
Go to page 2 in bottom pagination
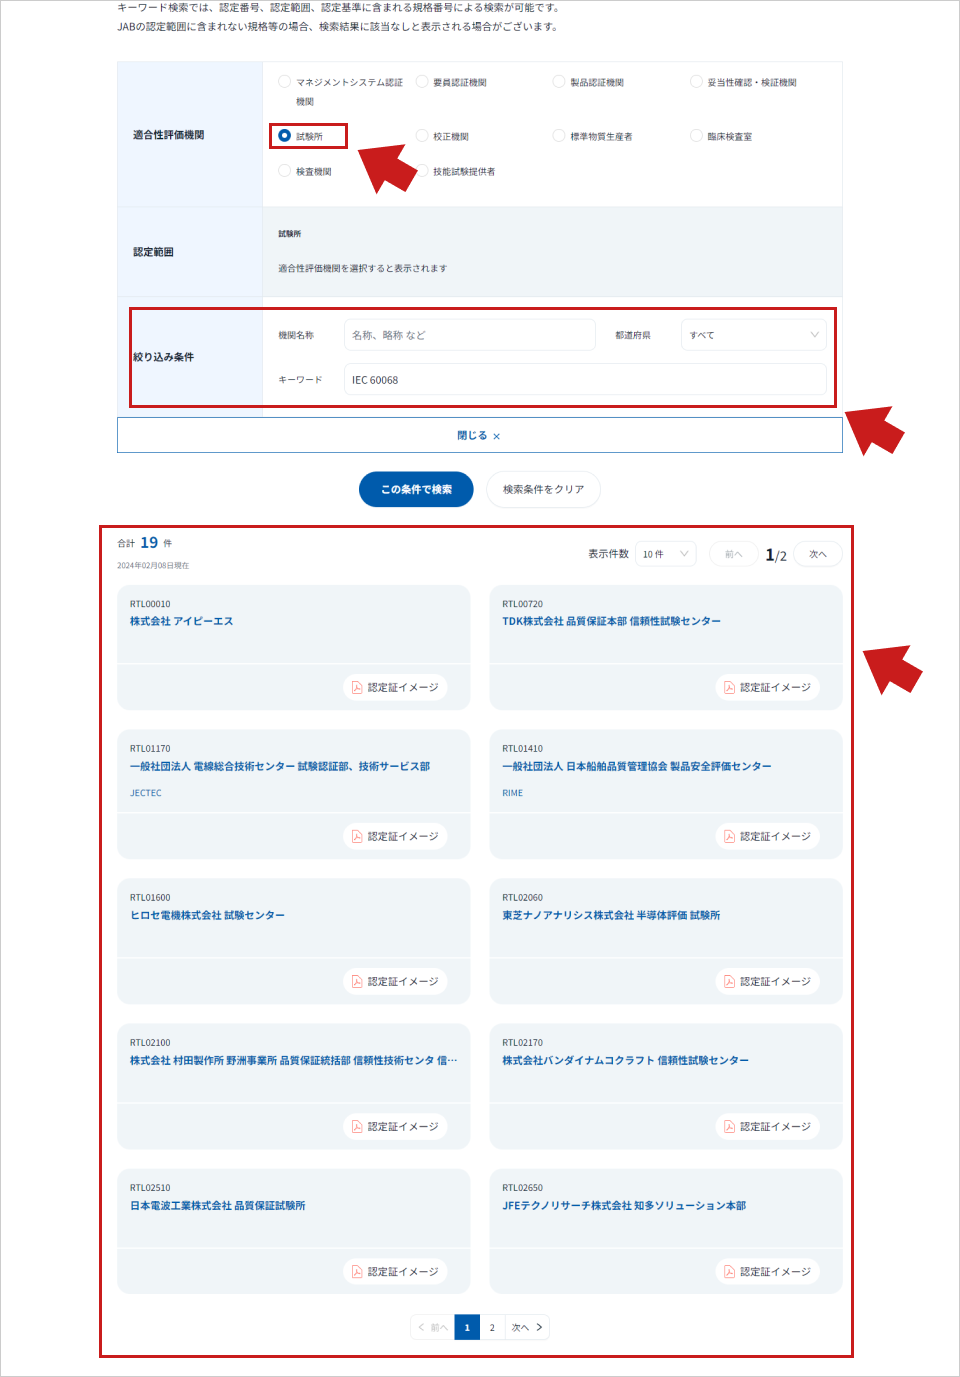tap(492, 1327)
